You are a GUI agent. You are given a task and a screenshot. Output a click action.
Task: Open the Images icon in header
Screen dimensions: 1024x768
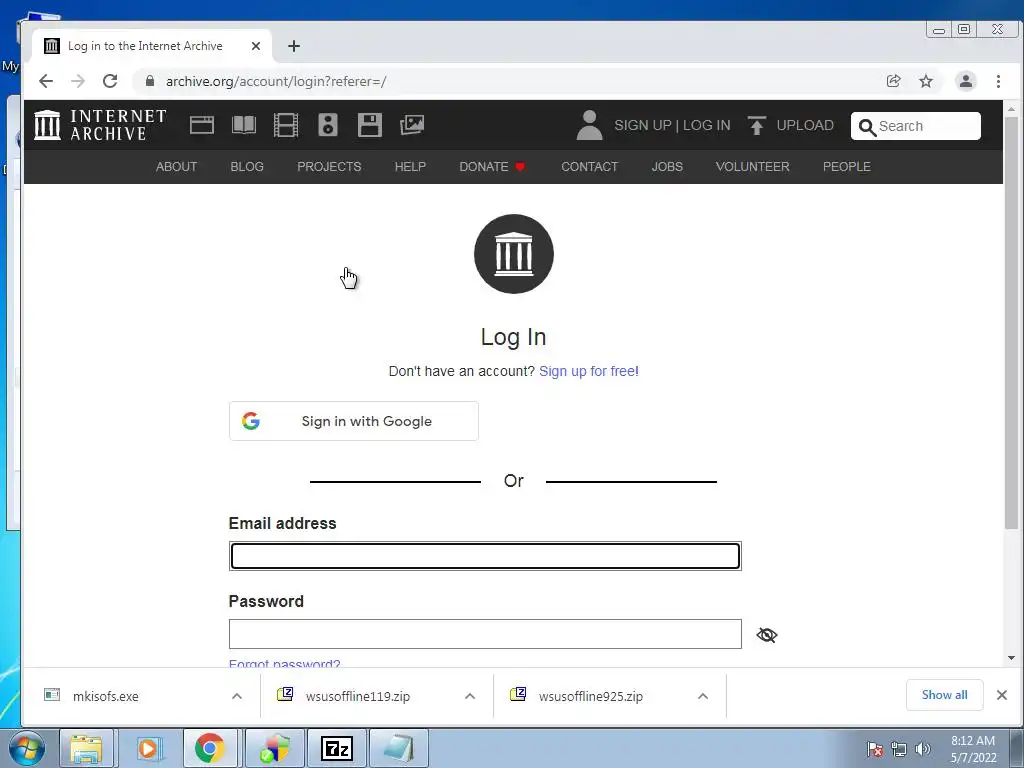412,125
